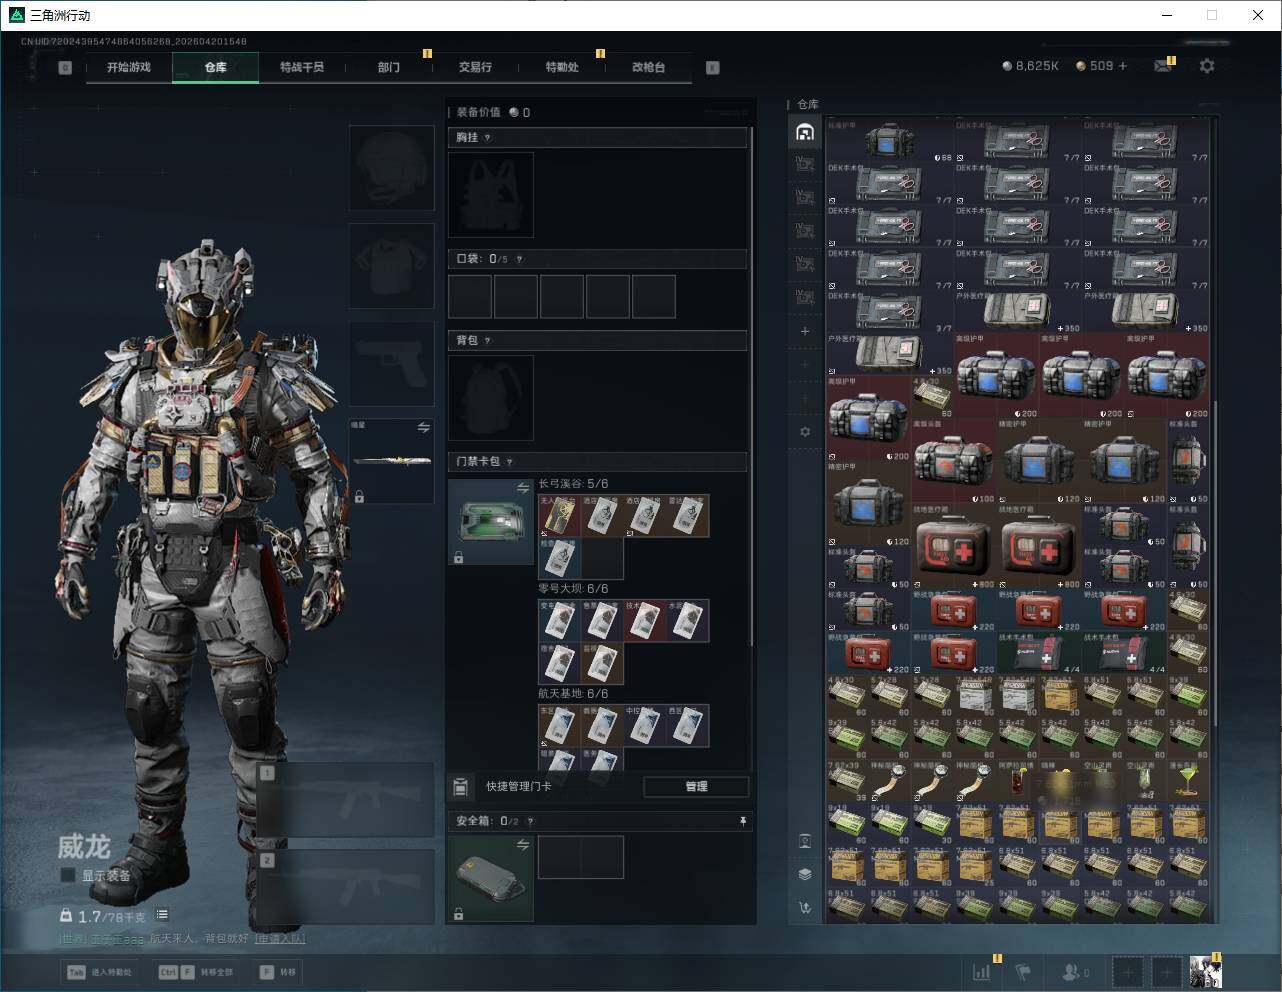Select the empty chest rig slot
1282x992 pixels.
click(x=491, y=195)
